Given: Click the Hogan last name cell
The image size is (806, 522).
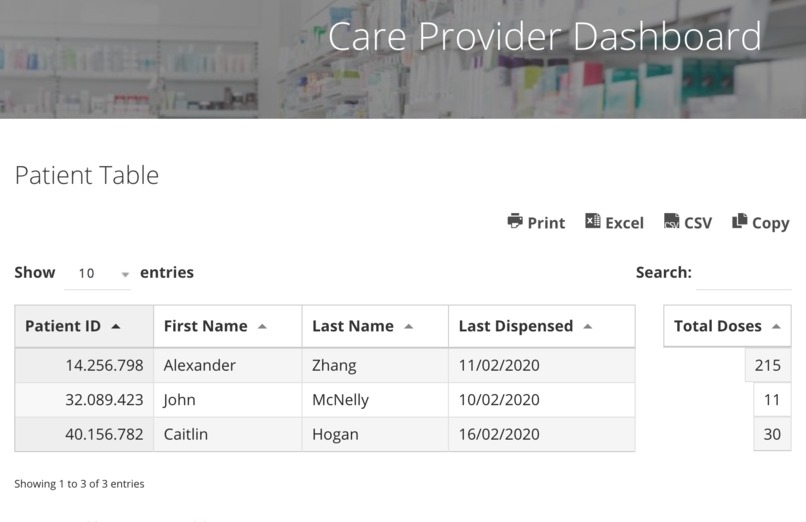Looking at the screenshot, I should tap(375, 434).
